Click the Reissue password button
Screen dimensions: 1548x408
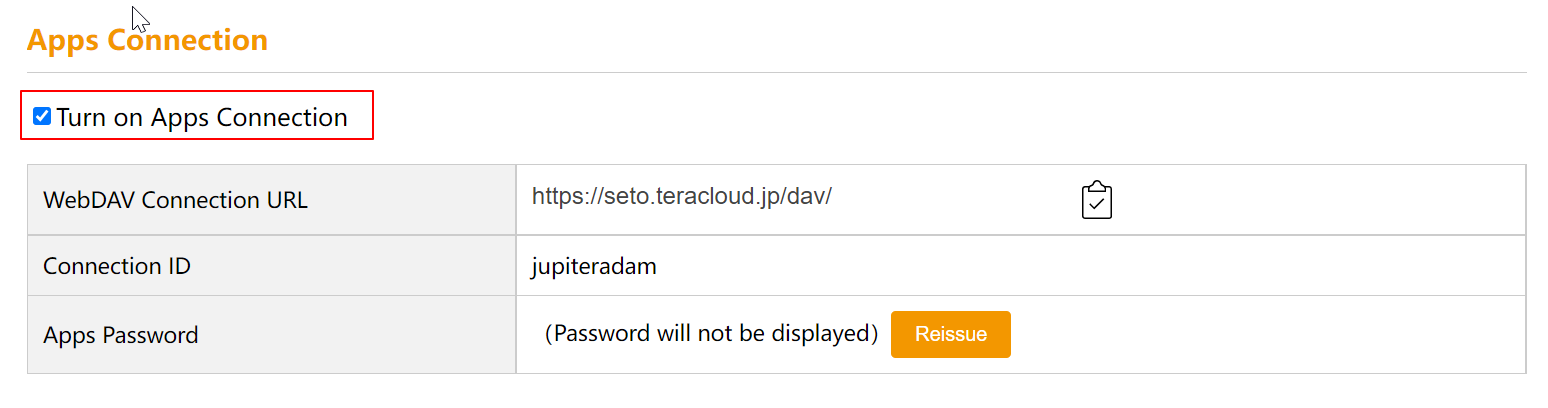950,334
